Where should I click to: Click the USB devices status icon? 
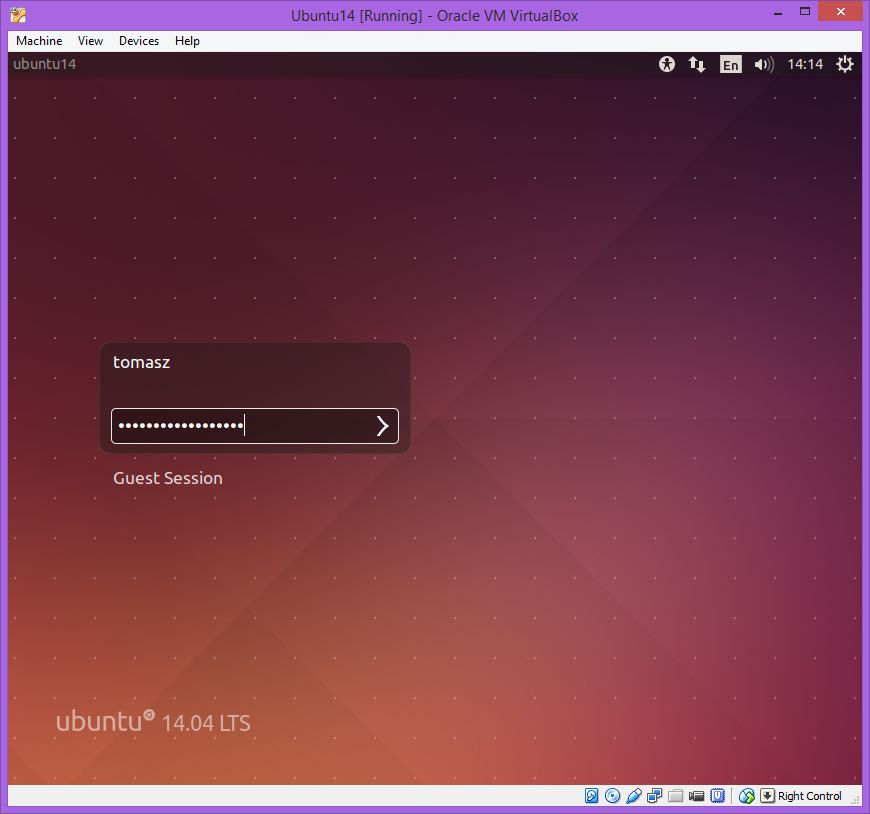[x=634, y=796]
